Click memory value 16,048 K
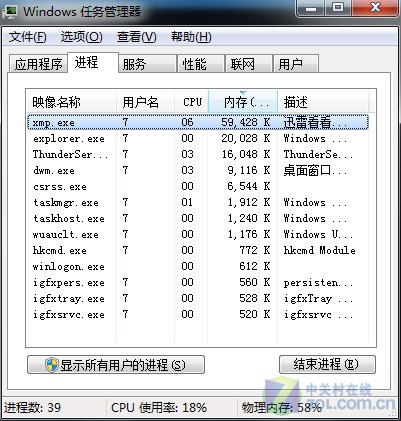 click(x=246, y=154)
